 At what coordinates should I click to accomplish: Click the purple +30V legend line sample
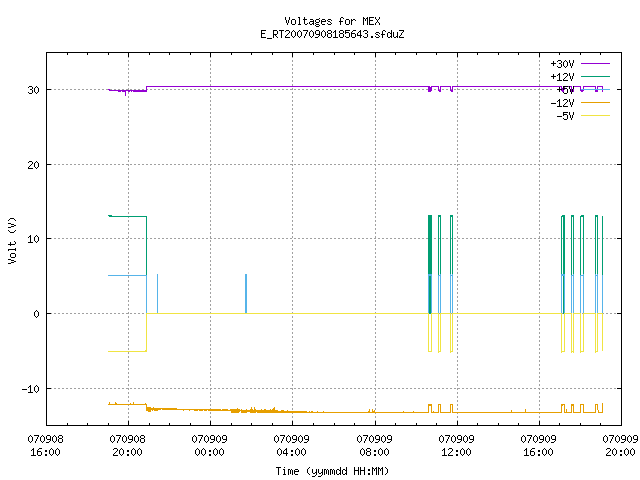[595, 63]
